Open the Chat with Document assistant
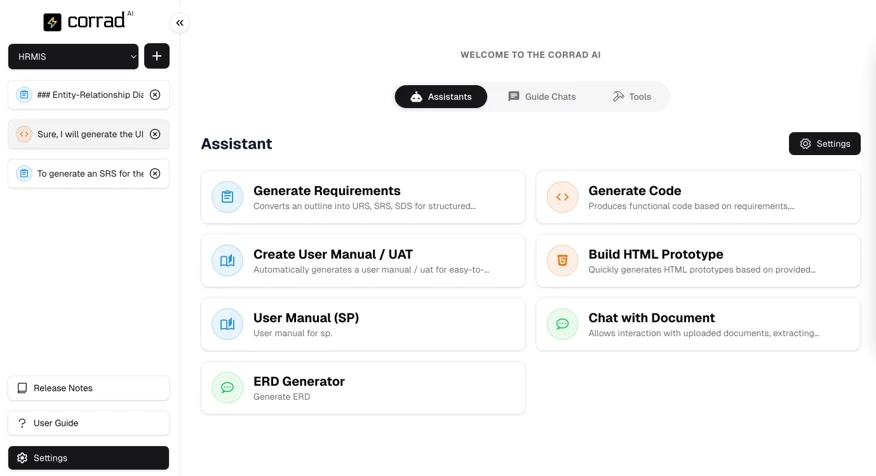The image size is (876, 476). coord(698,325)
